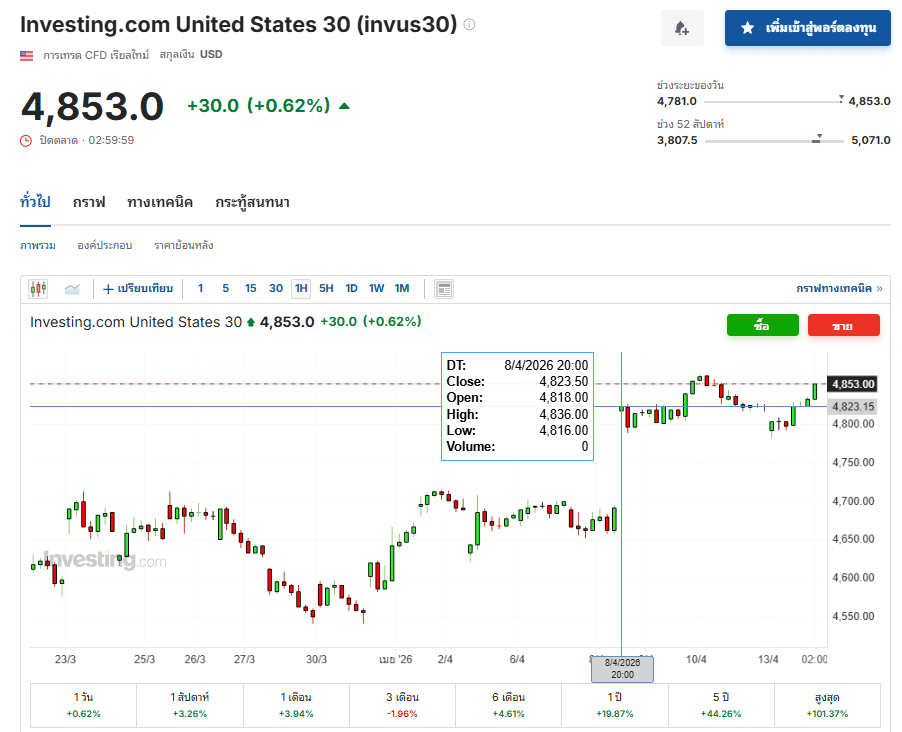Select the area line chart type icon
Screen dimensions: 902x732
pyautogui.click(x=72, y=288)
